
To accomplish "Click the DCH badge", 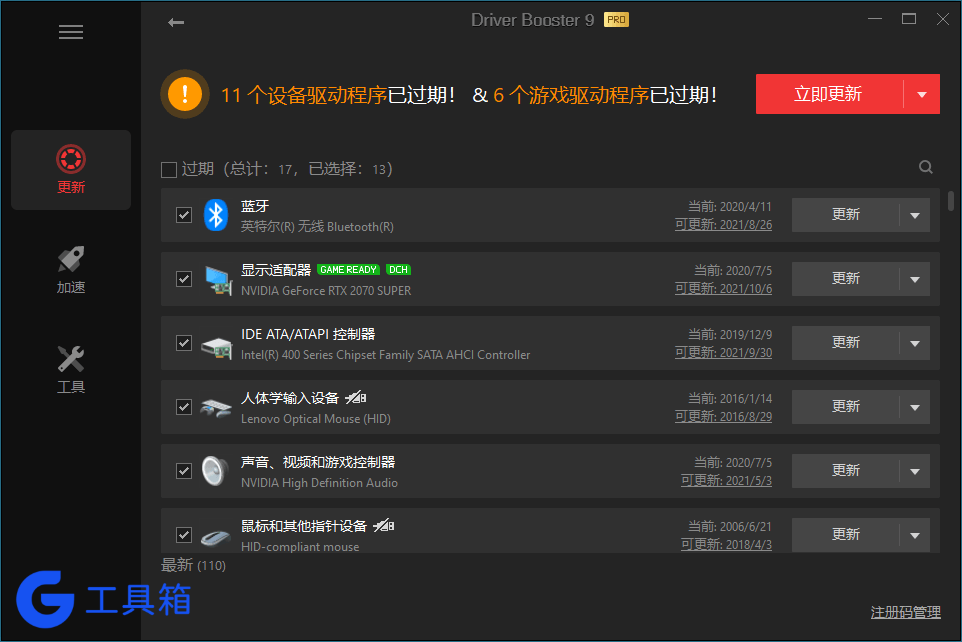I will (398, 269).
